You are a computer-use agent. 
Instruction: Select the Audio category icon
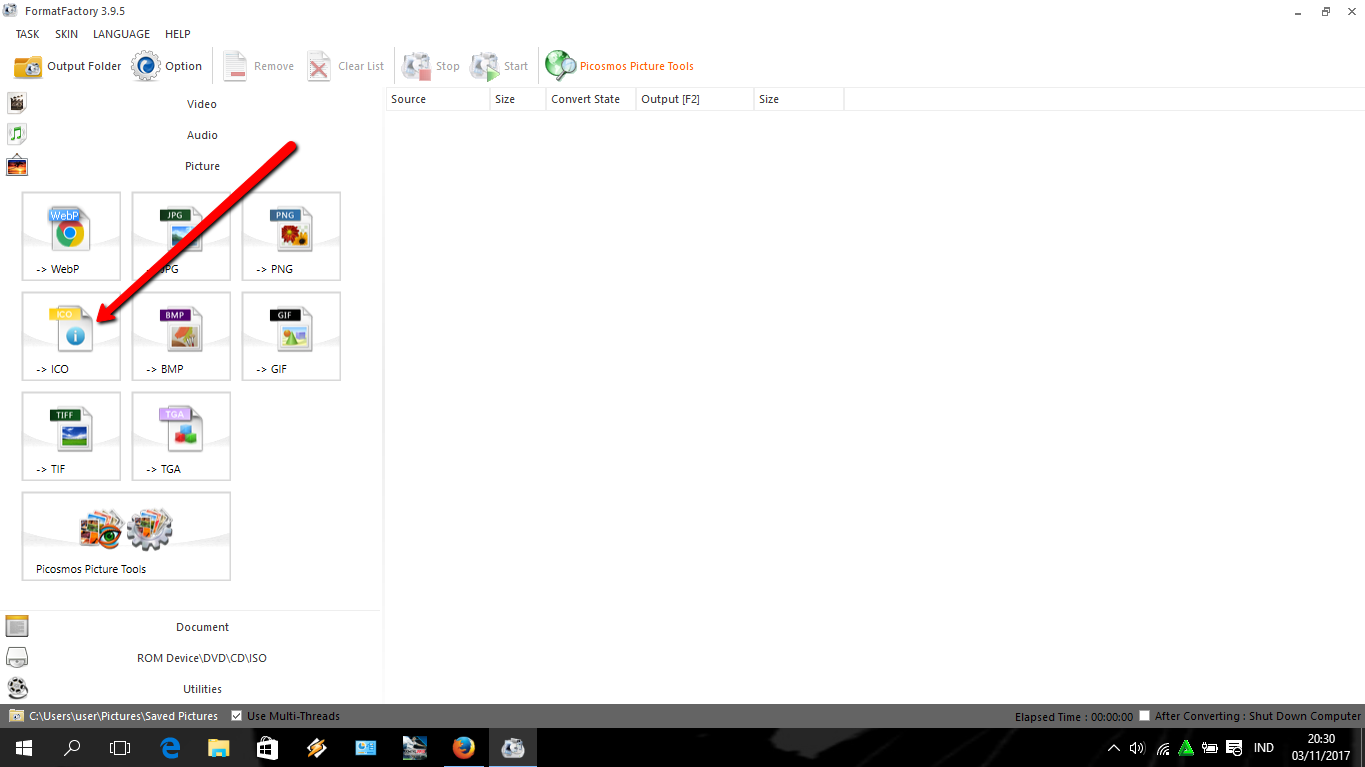click(x=16, y=133)
